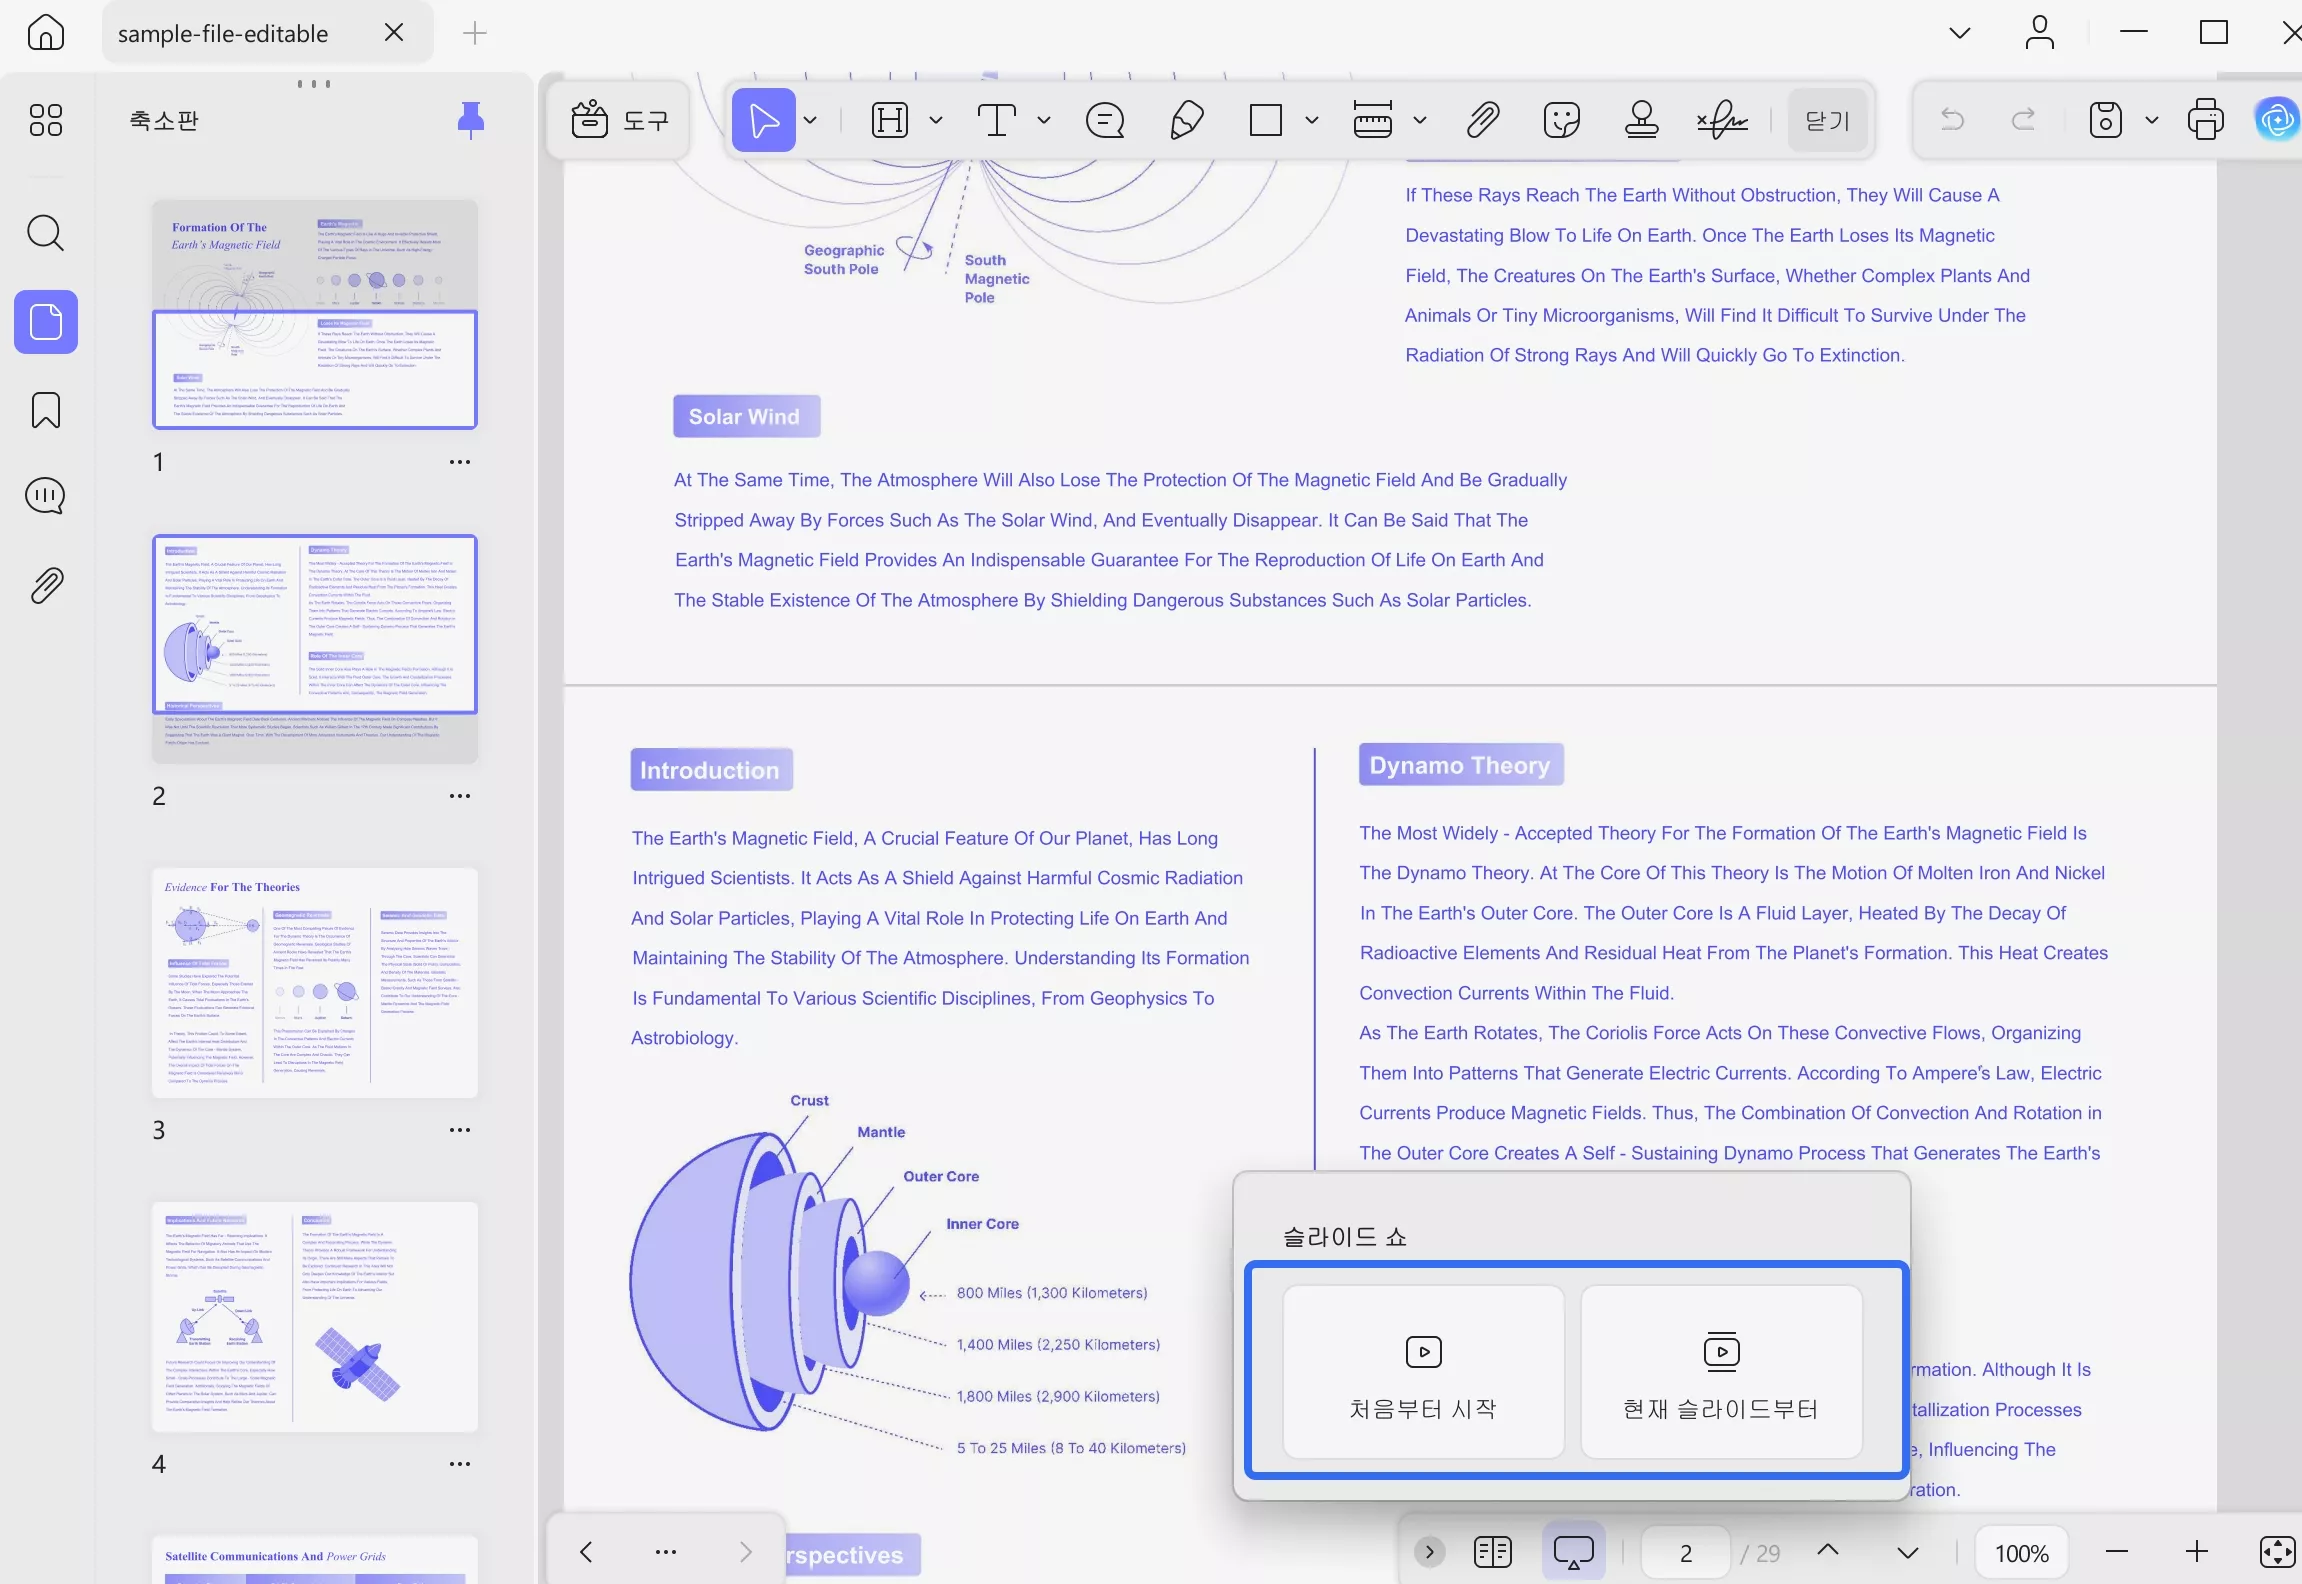The height and width of the screenshot is (1584, 2302).
Task: Select the text box T tool
Action: pos(996,120)
